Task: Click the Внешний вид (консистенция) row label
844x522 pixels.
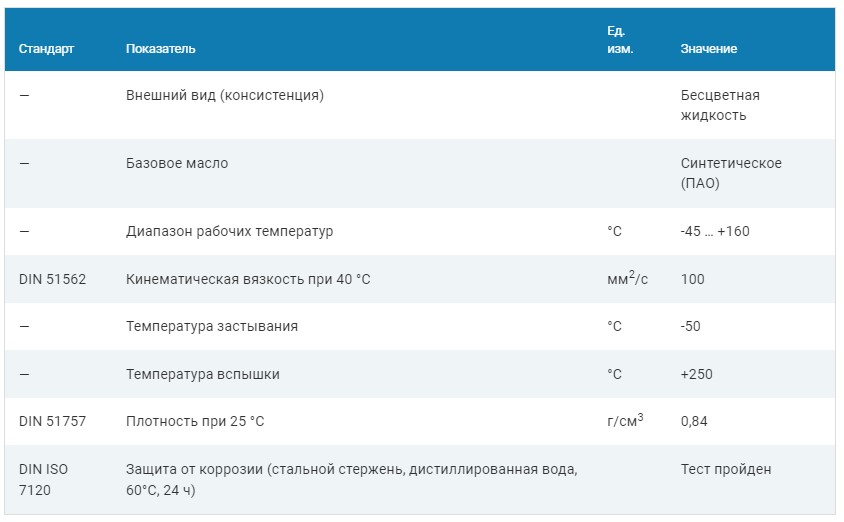Action: coord(225,95)
